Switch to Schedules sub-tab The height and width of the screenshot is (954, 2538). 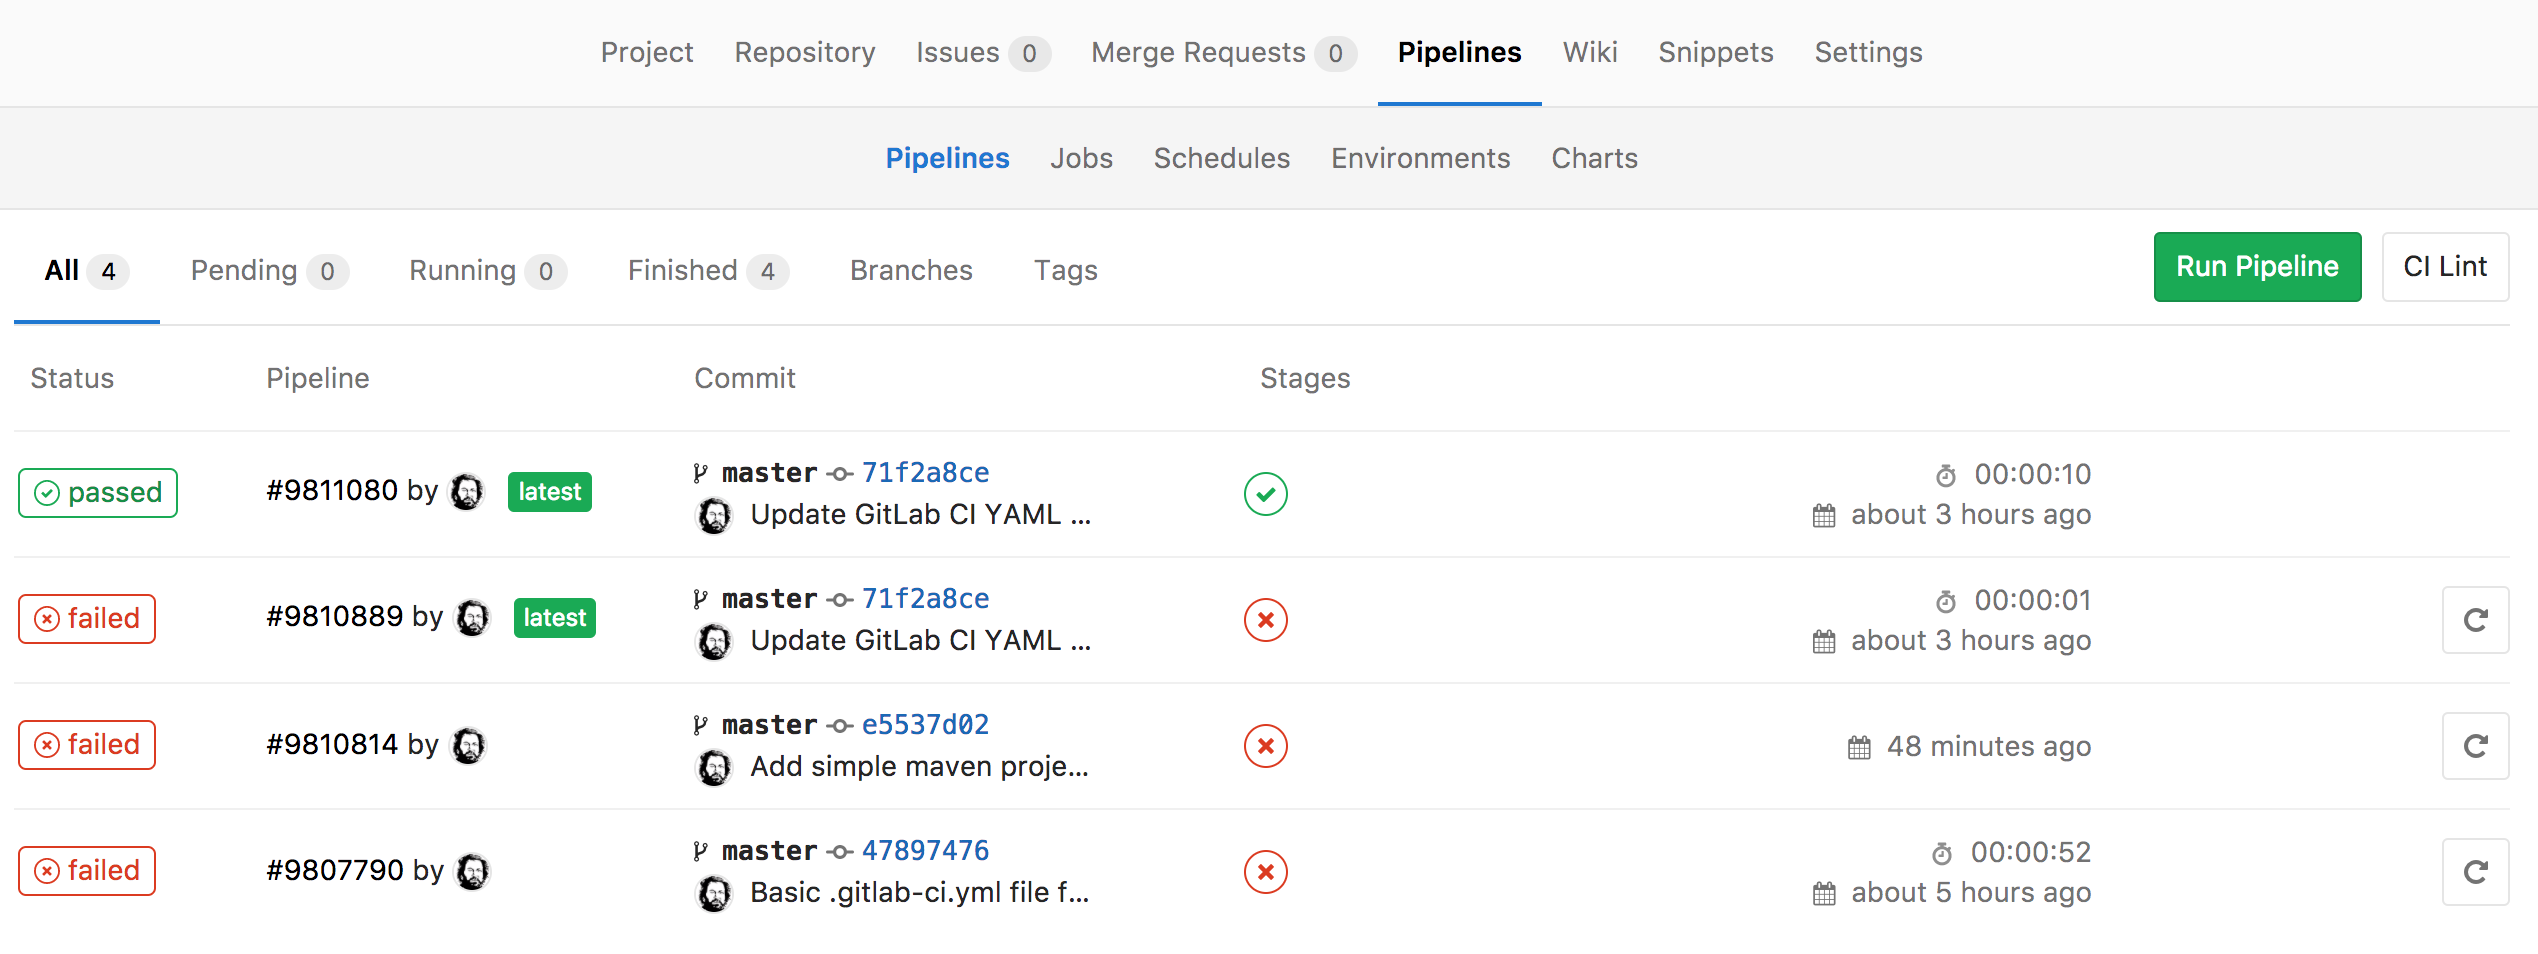point(1222,158)
